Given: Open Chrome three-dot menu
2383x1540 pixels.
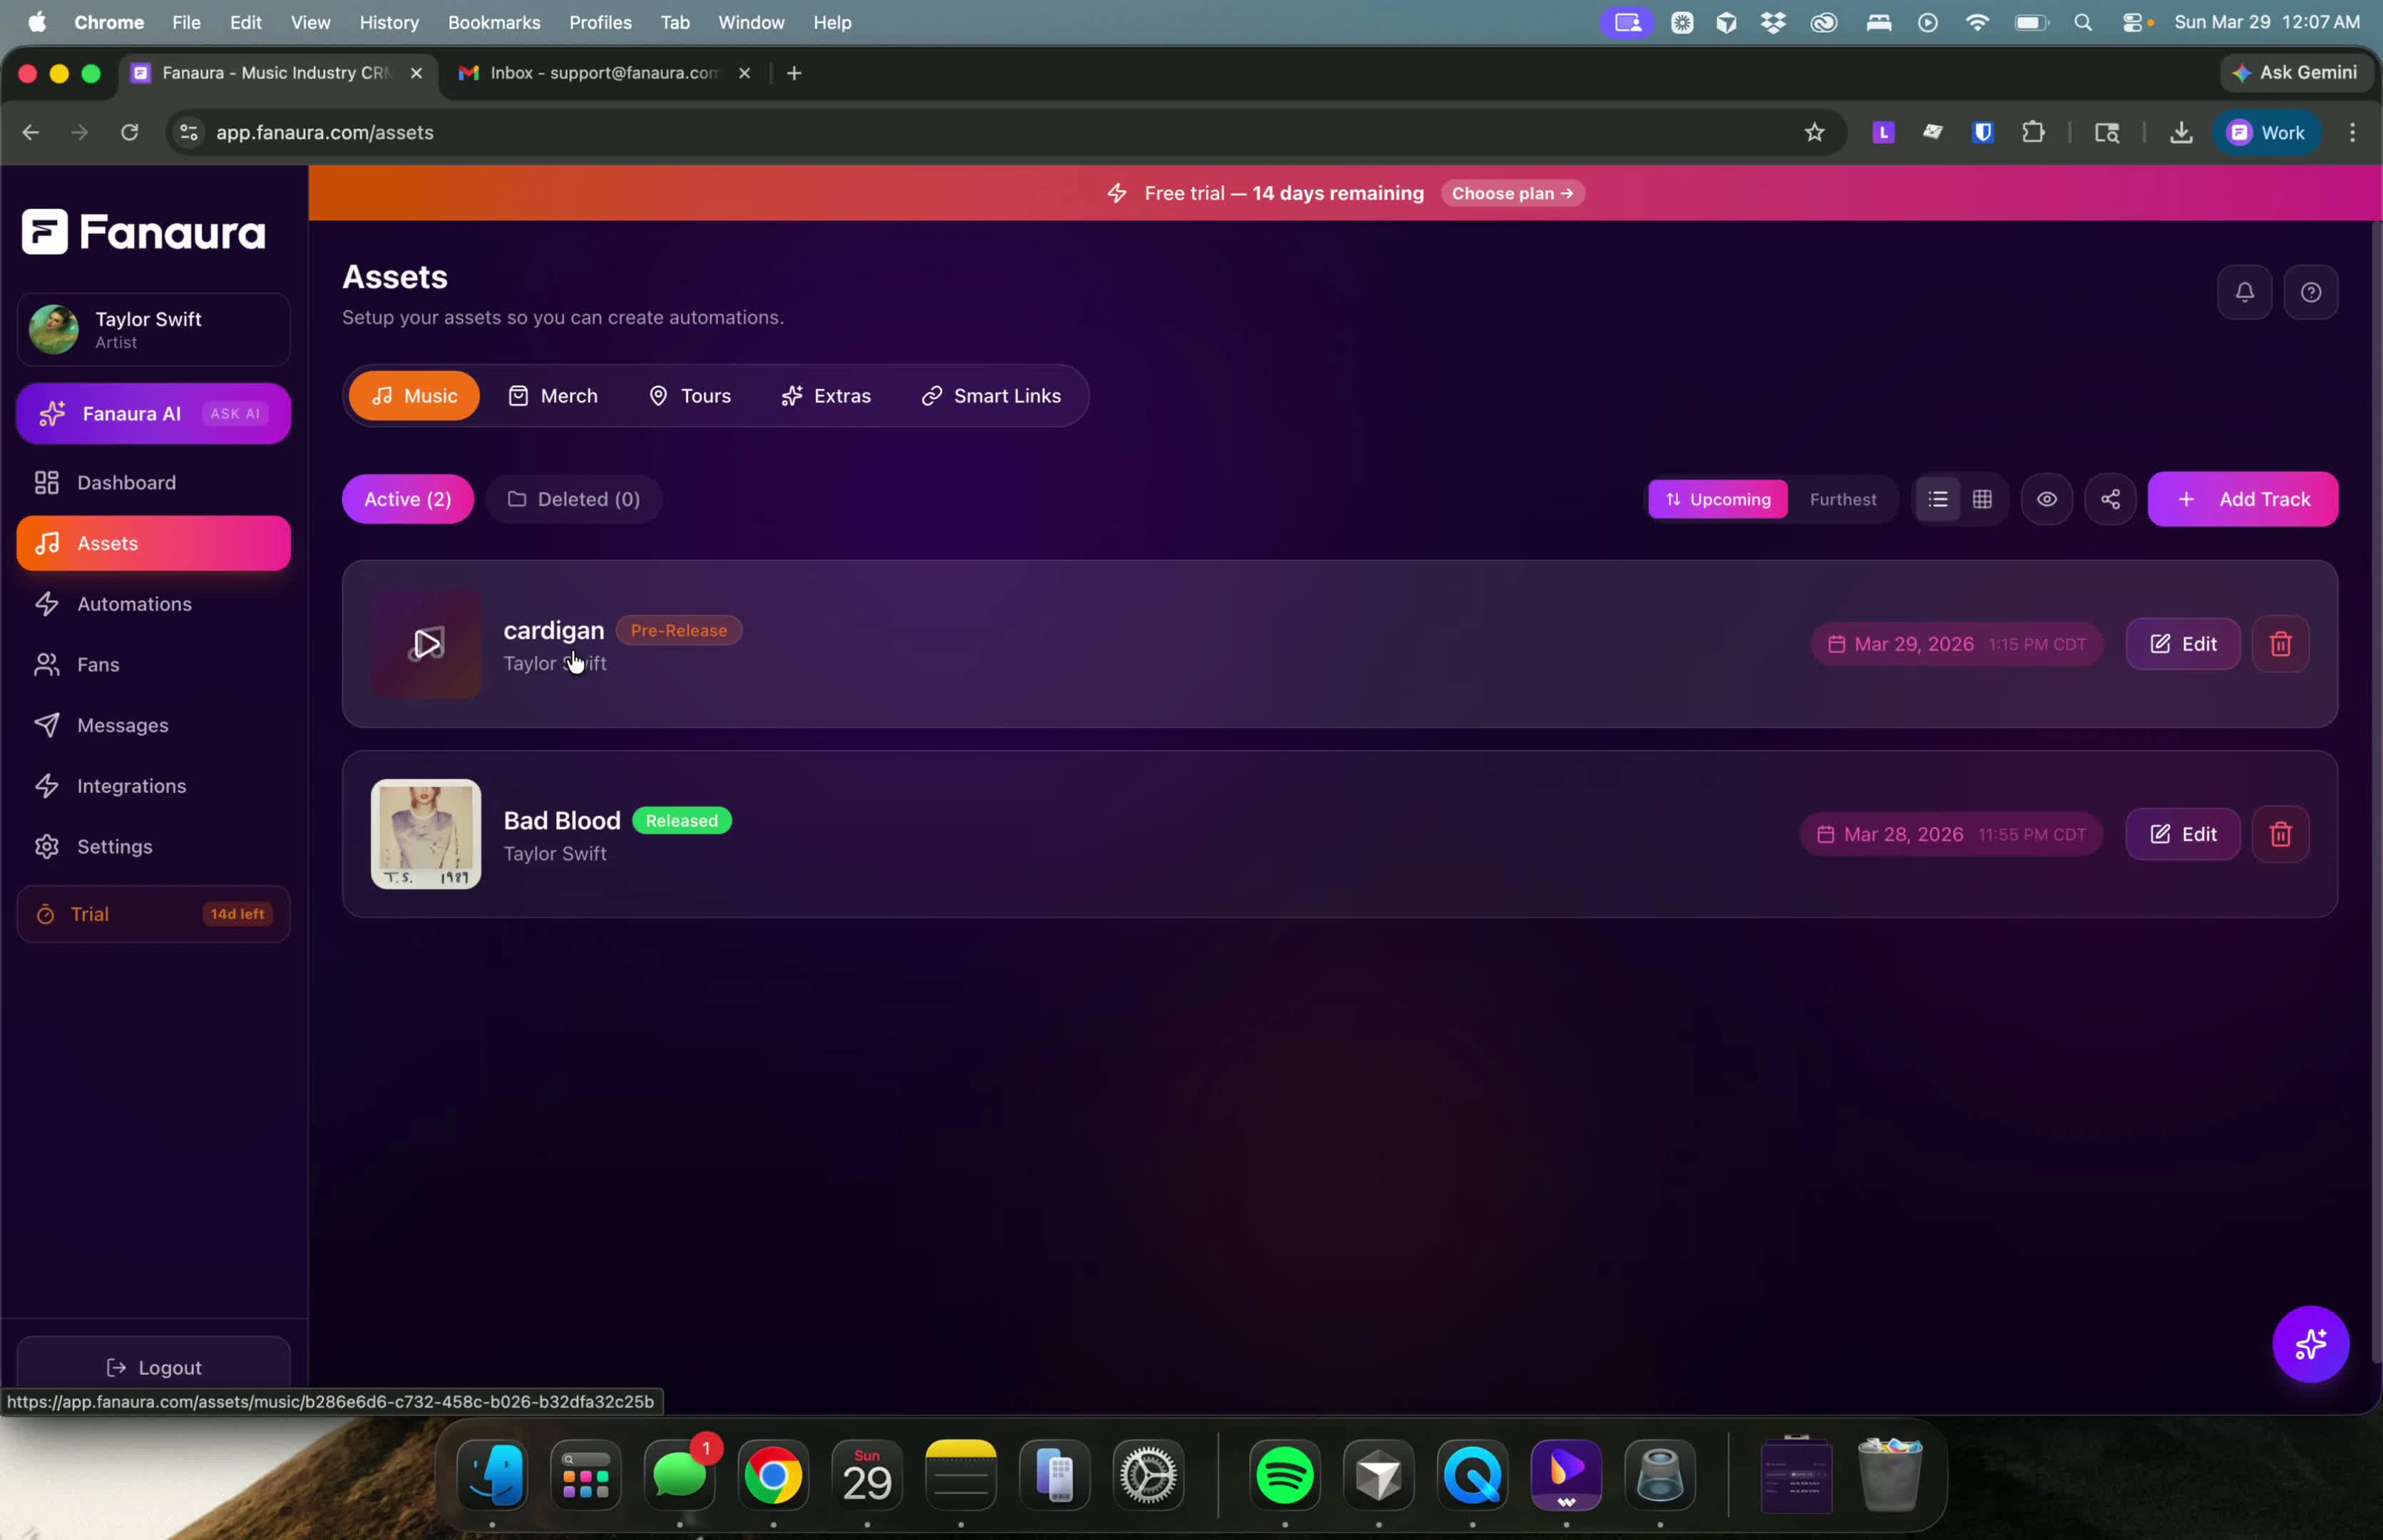Looking at the screenshot, I should [x=2351, y=132].
